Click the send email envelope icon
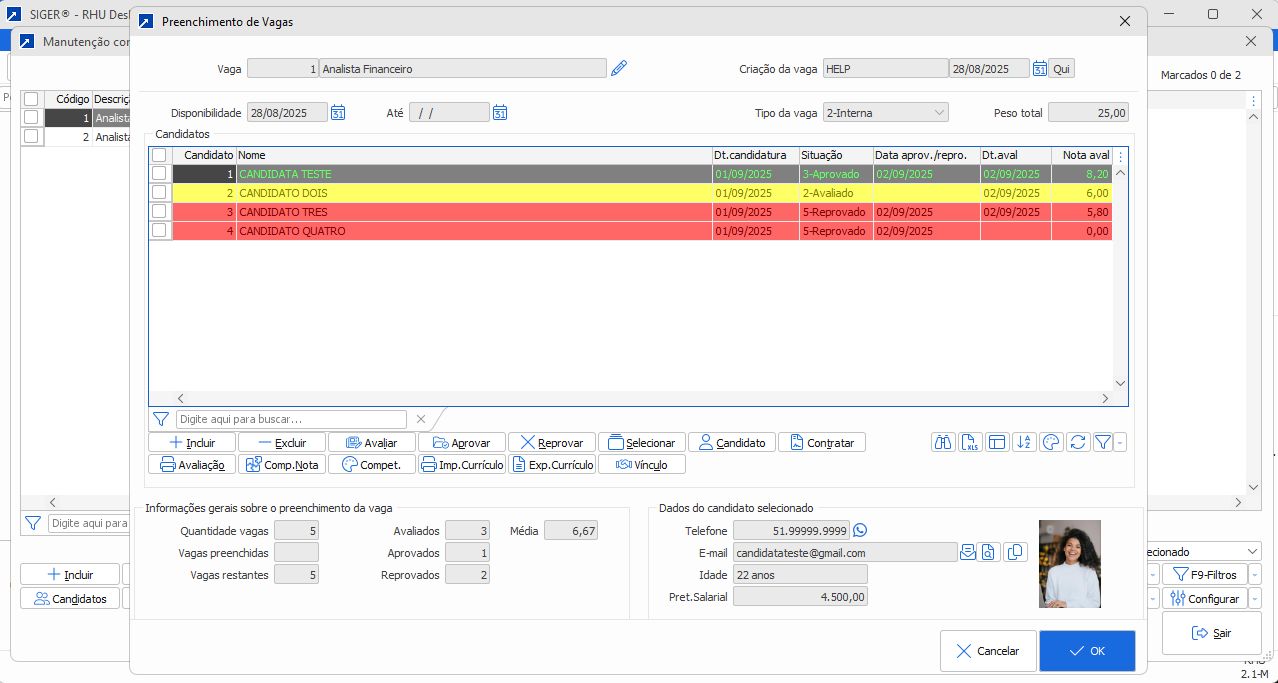 point(967,552)
